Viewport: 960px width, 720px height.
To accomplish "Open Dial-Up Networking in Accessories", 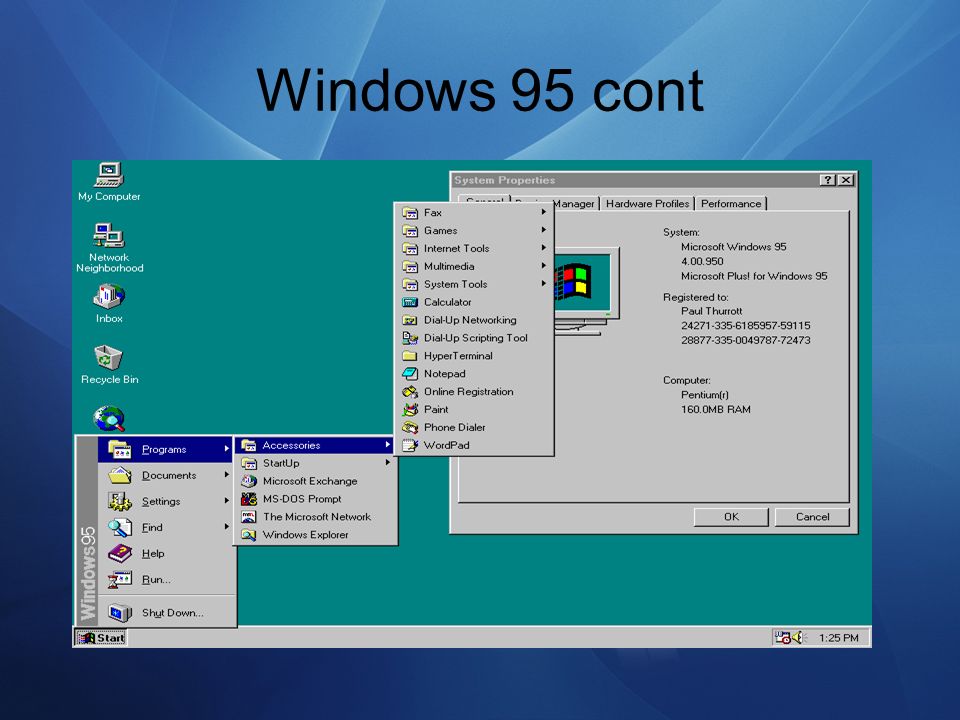I will 474,320.
